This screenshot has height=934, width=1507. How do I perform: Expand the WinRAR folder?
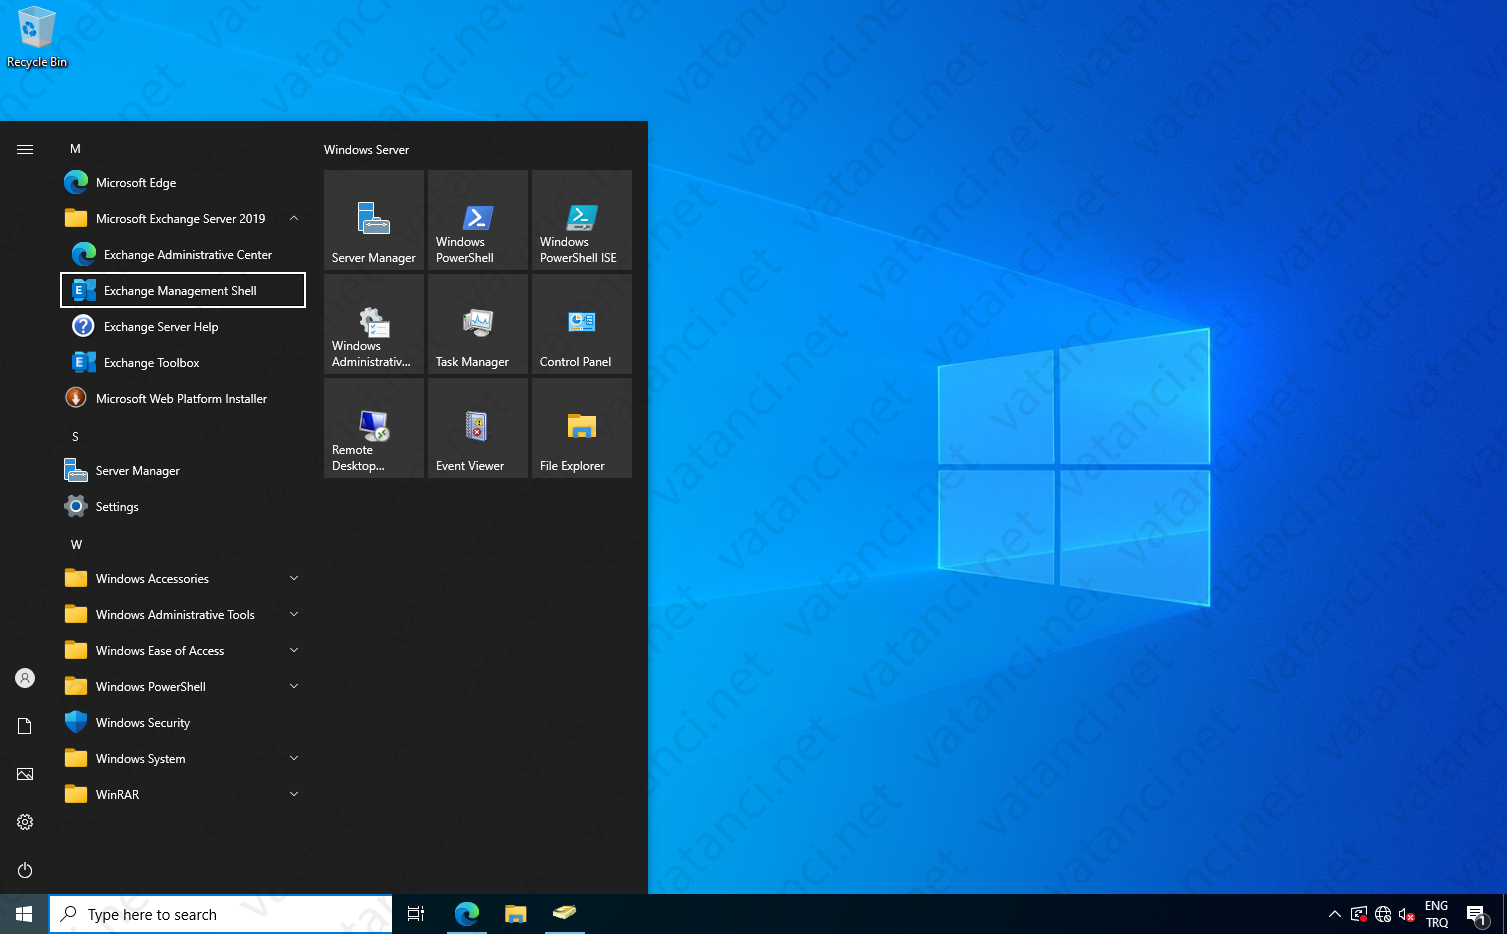point(183,794)
